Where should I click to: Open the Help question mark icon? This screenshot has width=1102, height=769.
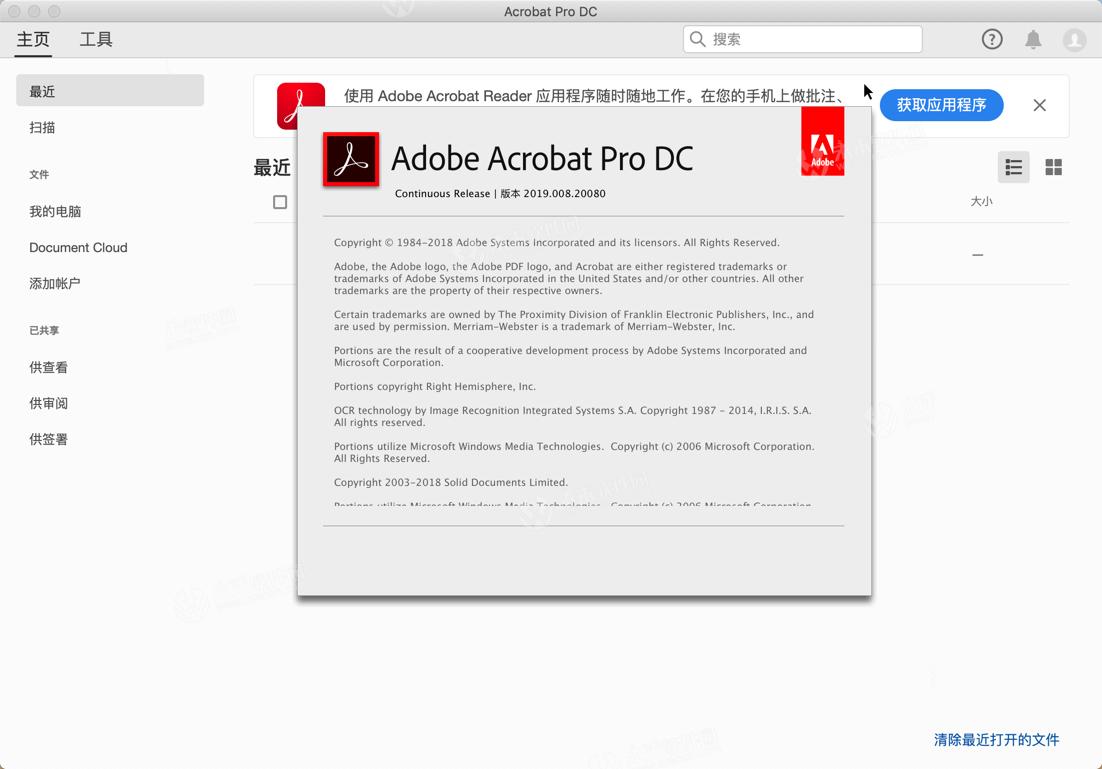point(991,38)
